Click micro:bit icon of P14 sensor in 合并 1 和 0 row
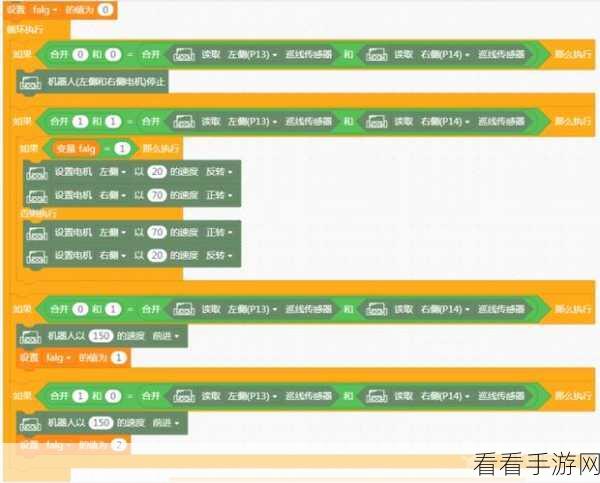Viewport: 600px width, 483px height. coord(377,397)
